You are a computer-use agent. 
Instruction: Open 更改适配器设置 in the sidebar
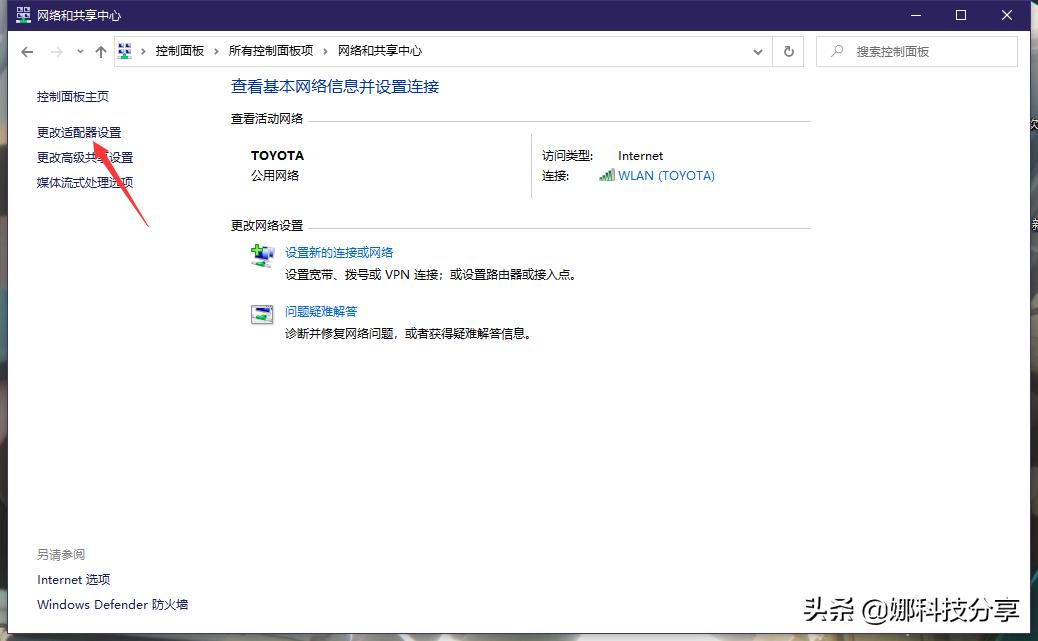pyautogui.click(x=77, y=131)
